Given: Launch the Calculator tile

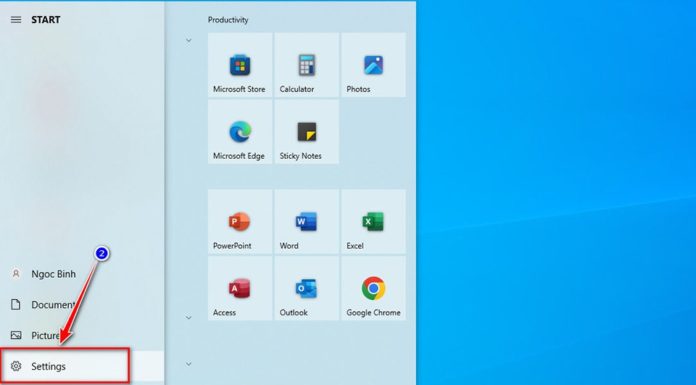Looking at the screenshot, I should click(307, 65).
